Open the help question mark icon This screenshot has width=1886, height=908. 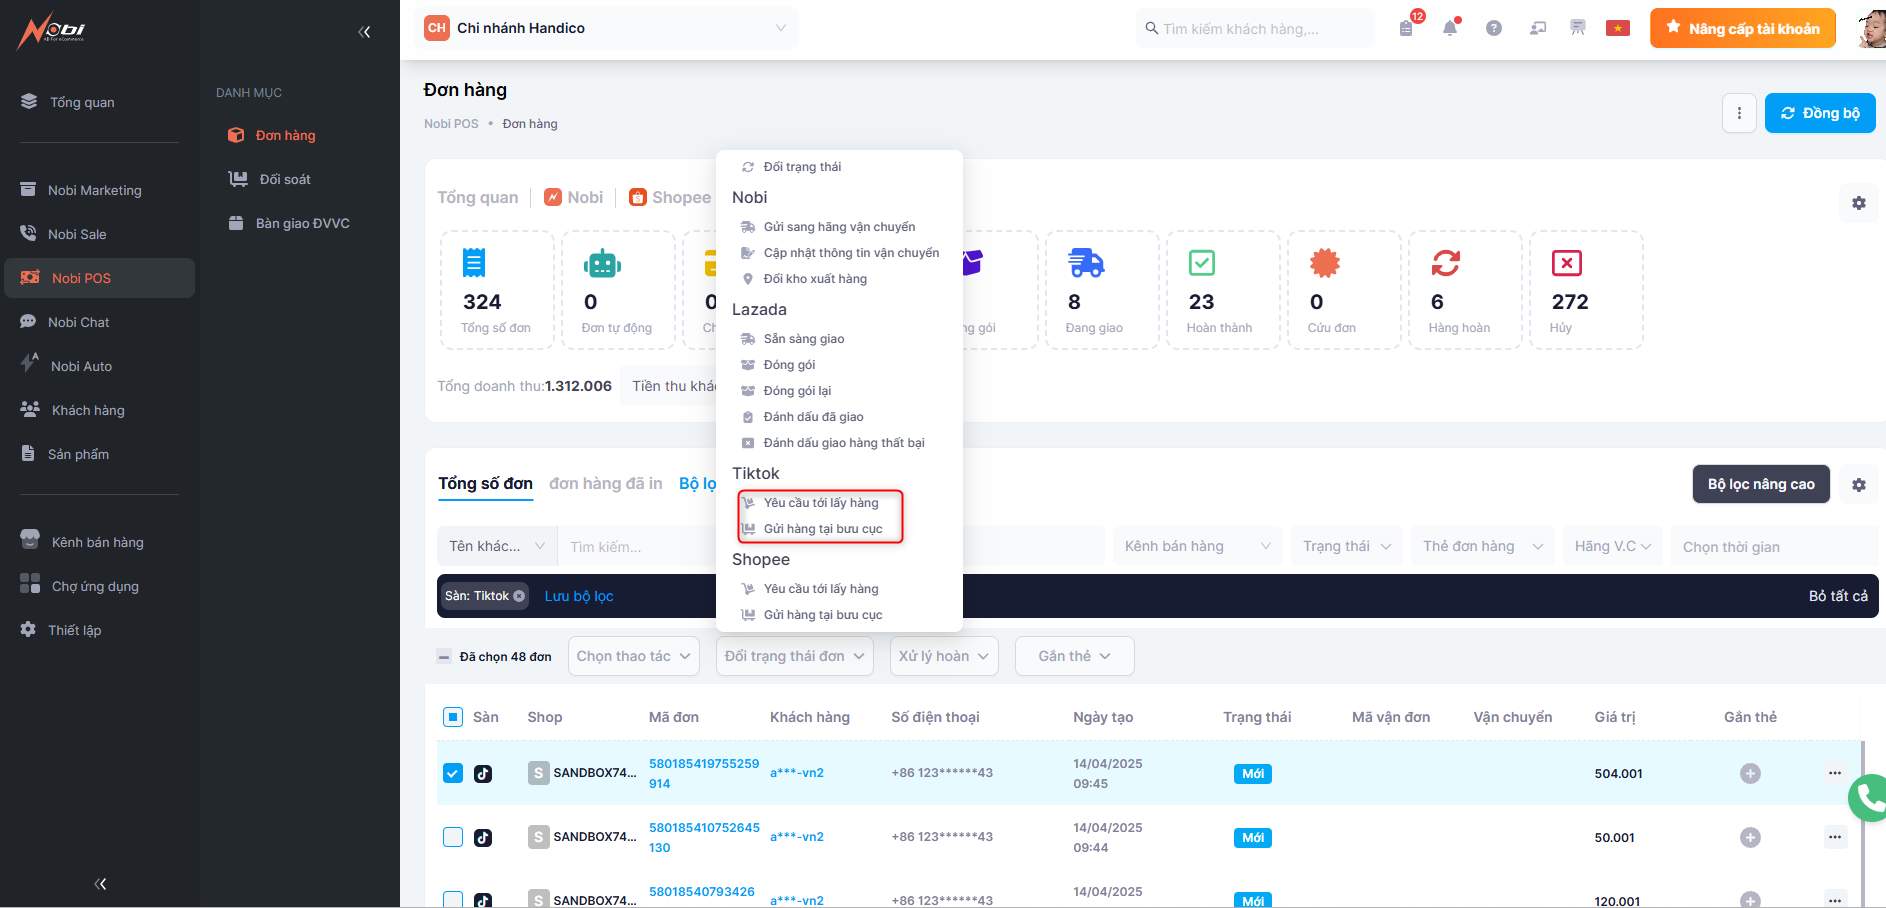[1493, 28]
